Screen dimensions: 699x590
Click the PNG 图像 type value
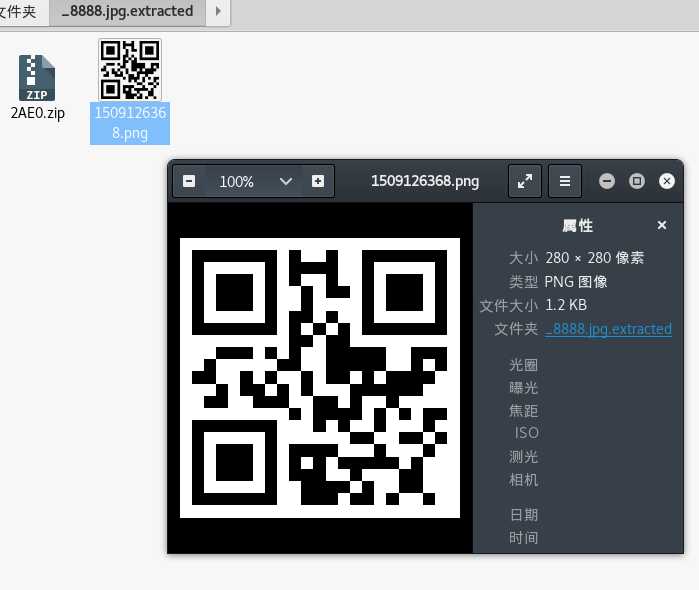(x=576, y=282)
